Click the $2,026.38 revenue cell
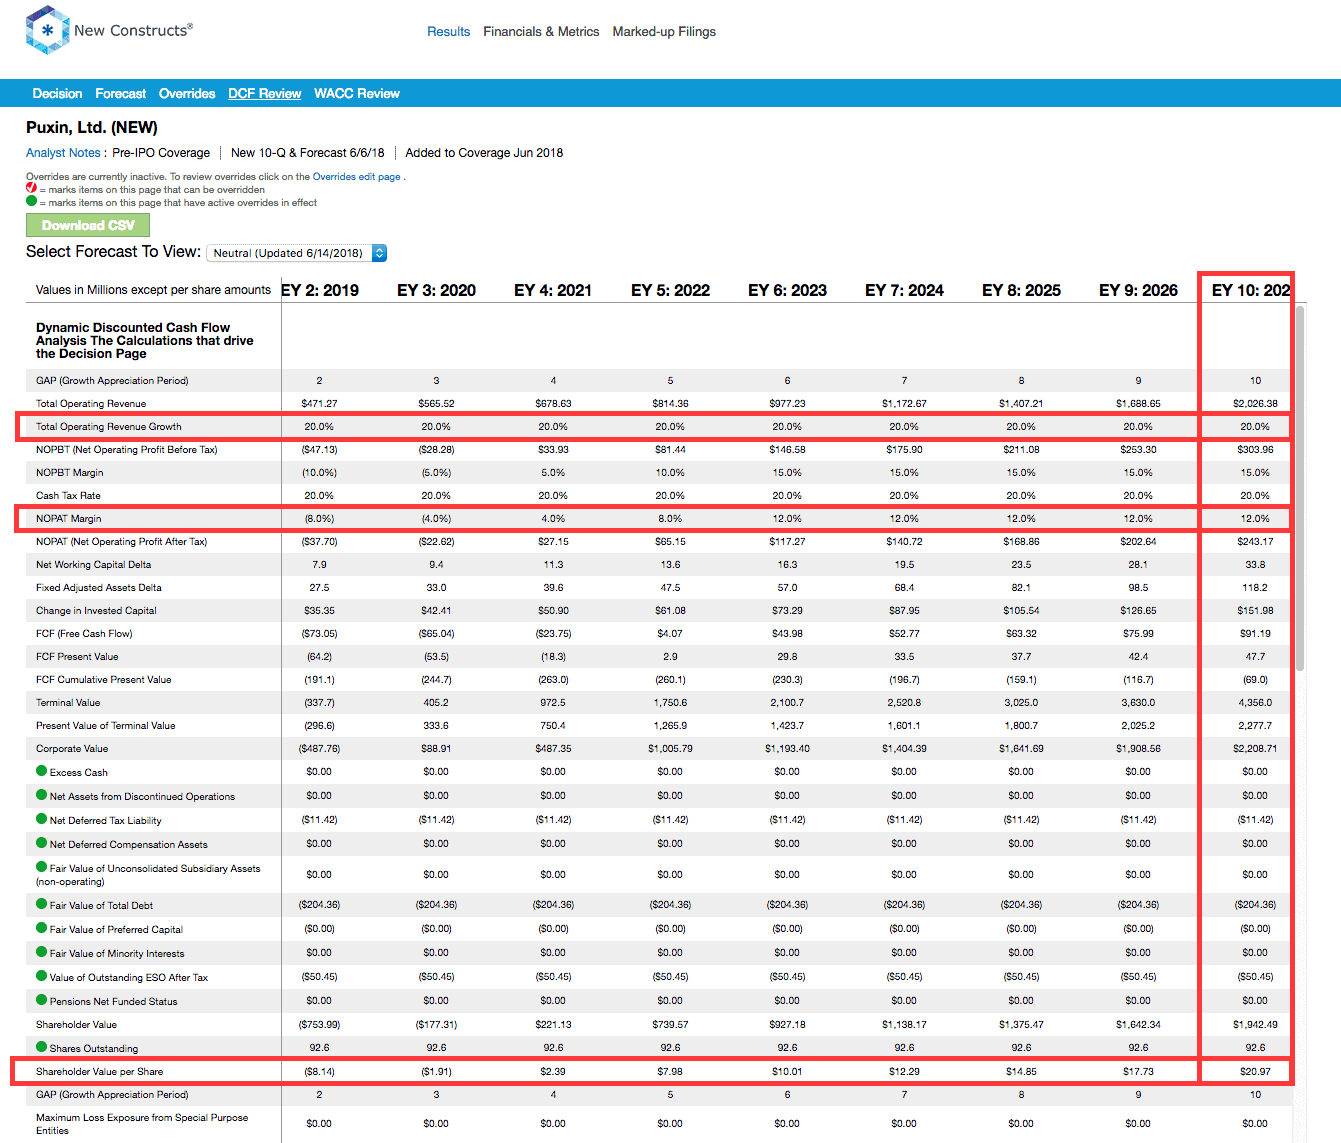Image resolution: width=1341 pixels, height=1143 pixels. pyautogui.click(x=1255, y=403)
